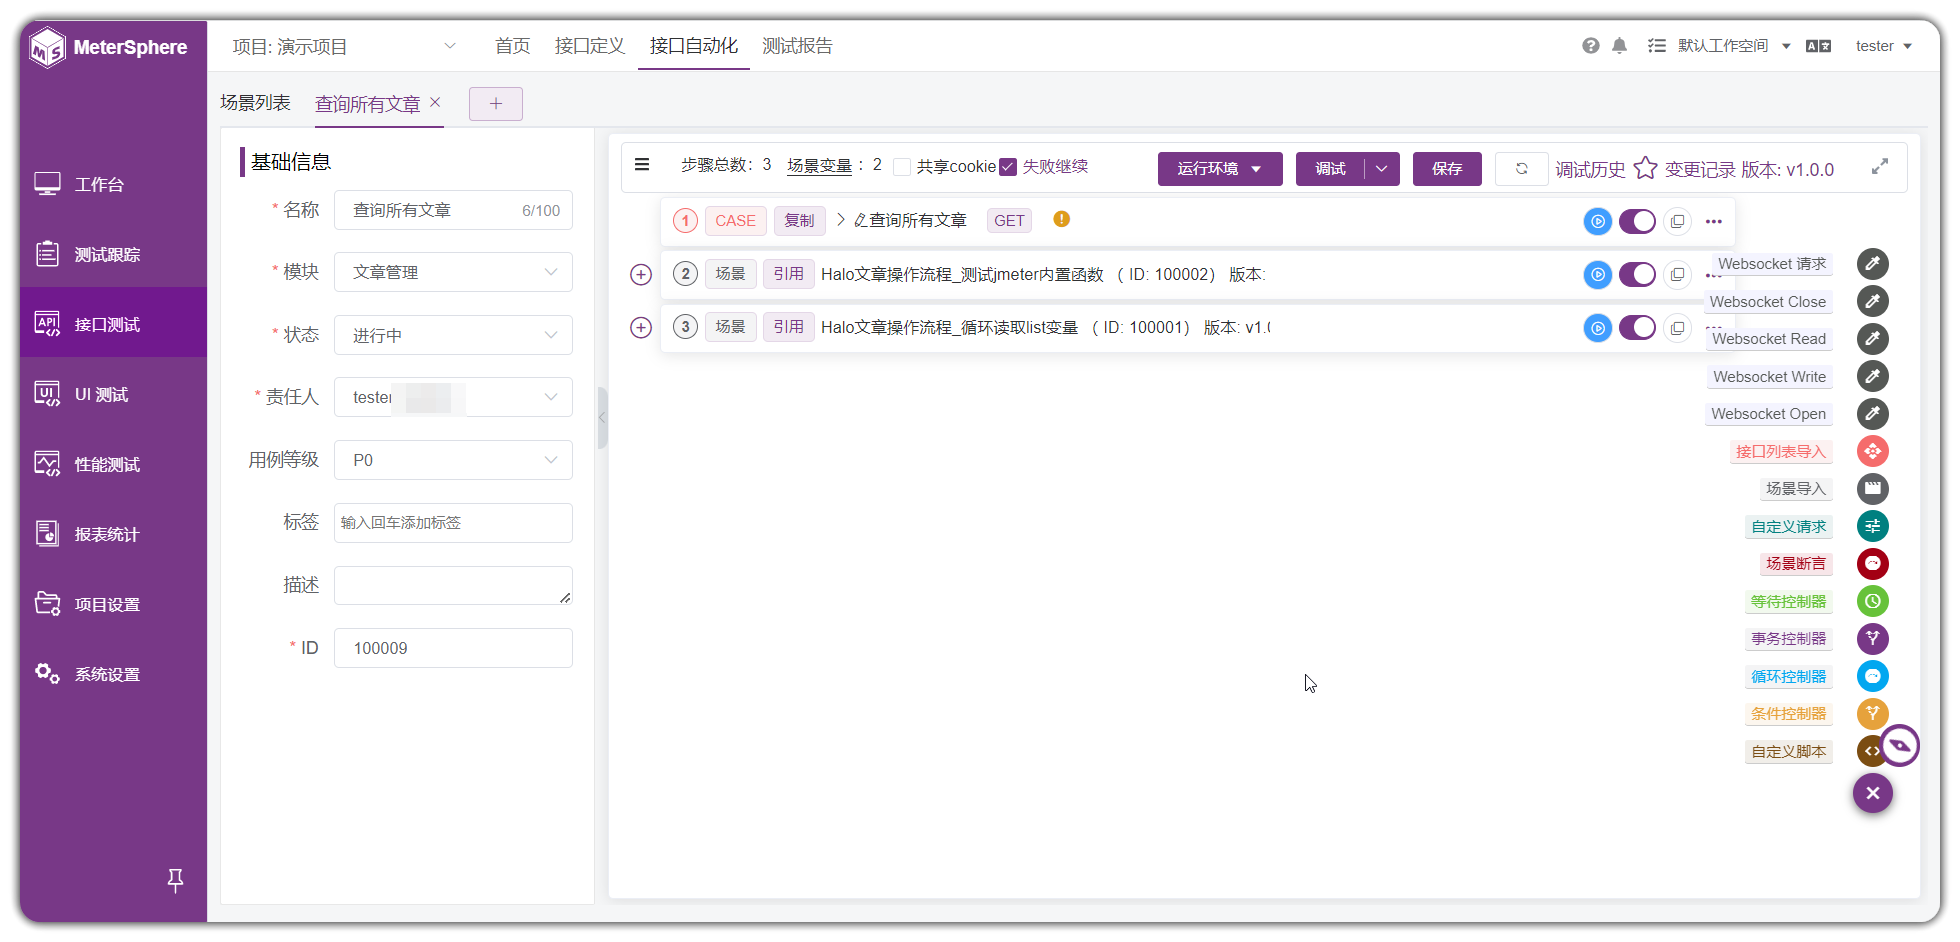1960x942 pixels.
Task: Open 项目设置 in the sidebar
Action: [x=113, y=604]
